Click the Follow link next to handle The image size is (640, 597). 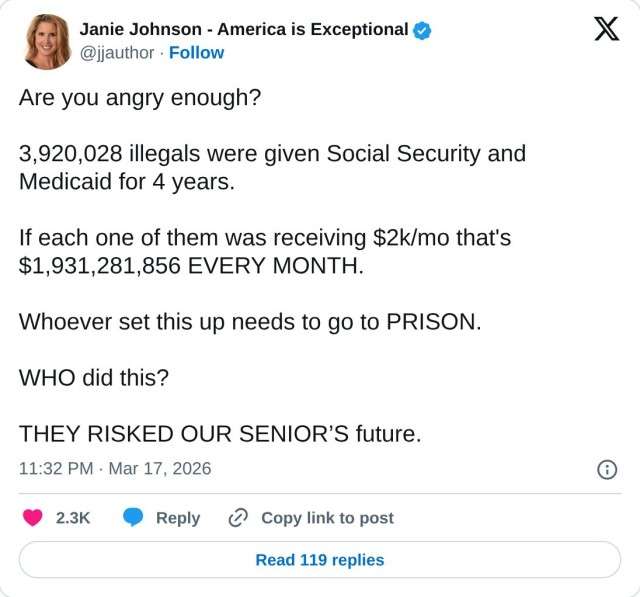(x=196, y=53)
